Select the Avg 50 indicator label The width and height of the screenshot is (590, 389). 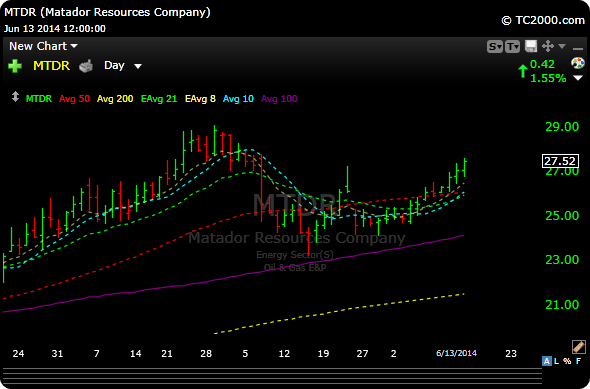click(75, 99)
